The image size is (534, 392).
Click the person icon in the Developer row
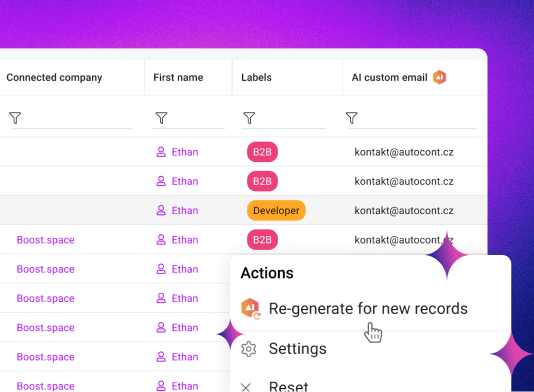point(161,210)
